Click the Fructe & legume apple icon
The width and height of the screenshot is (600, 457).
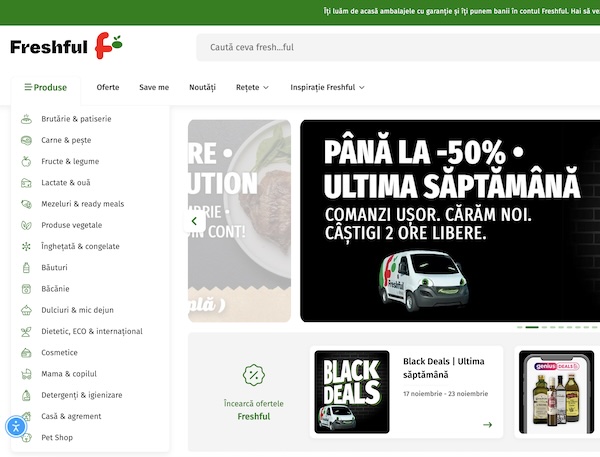[x=26, y=161]
